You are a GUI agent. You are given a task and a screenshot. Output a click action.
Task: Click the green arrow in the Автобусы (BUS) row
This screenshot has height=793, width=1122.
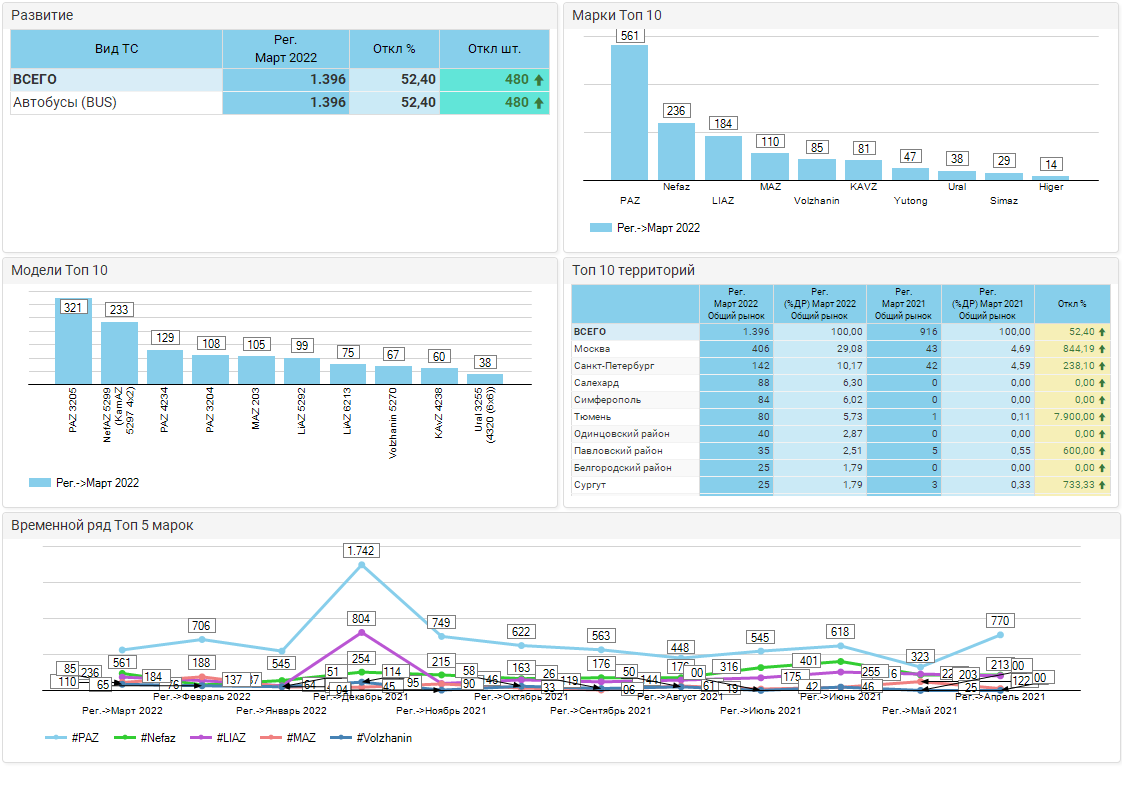click(539, 102)
